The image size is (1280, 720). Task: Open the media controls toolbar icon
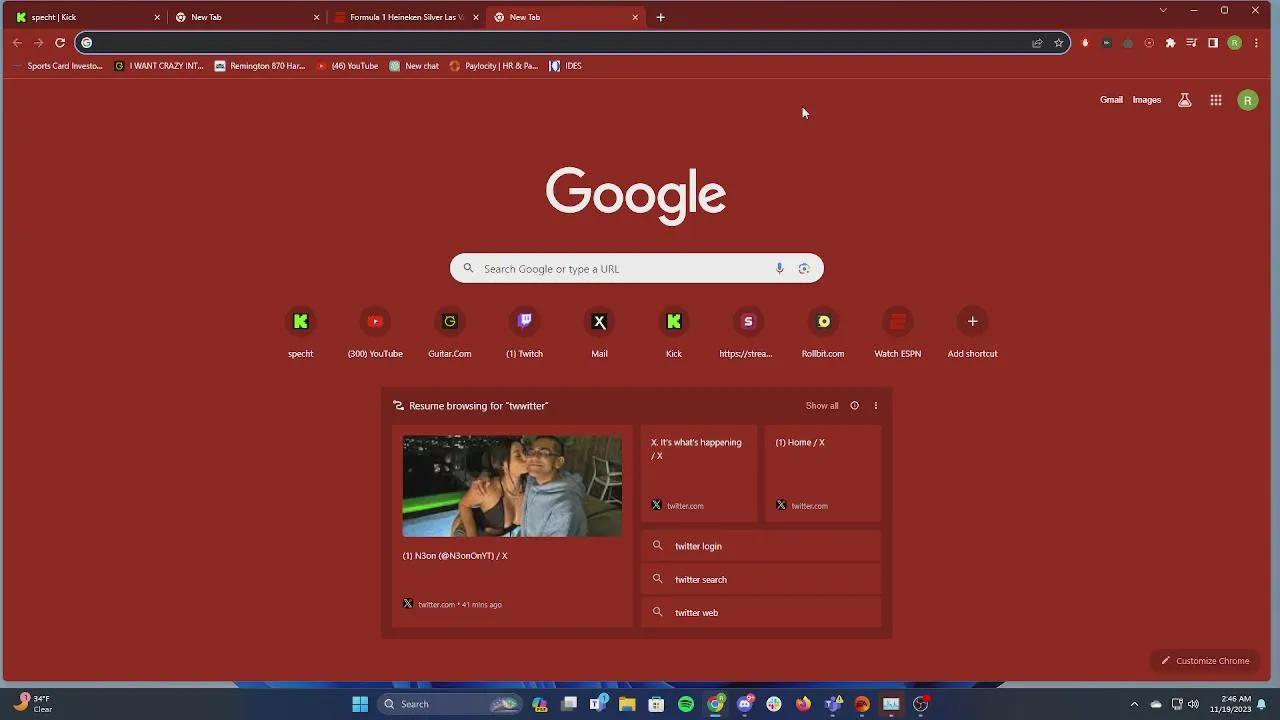click(x=1192, y=43)
